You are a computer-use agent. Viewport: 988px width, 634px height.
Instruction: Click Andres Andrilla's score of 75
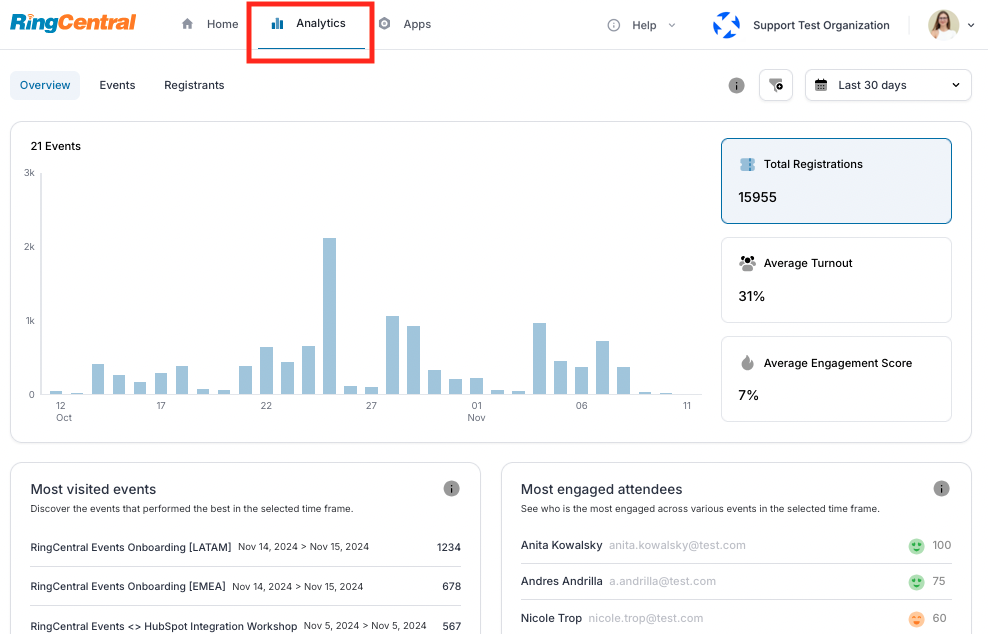(x=939, y=581)
